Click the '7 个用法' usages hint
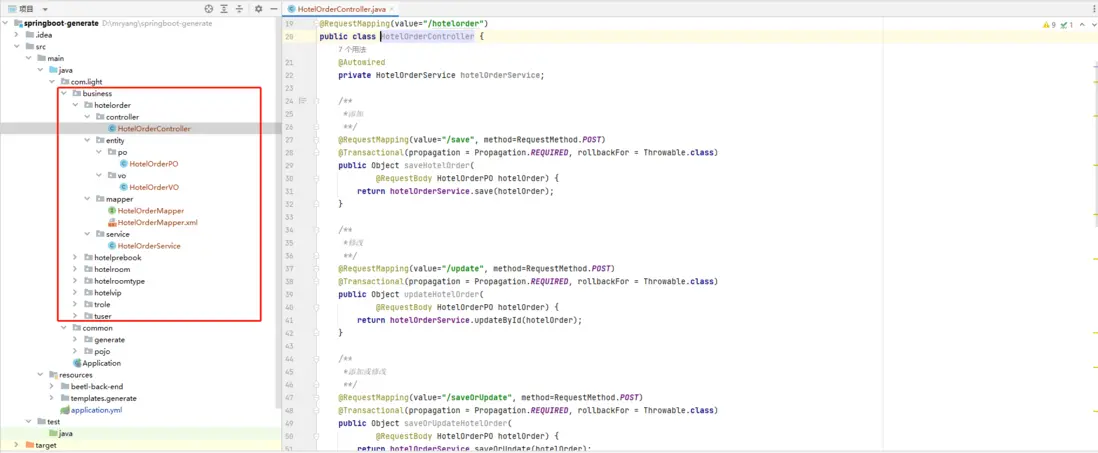Image resolution: width=1098 pixels, height=453 pixels. tap(352, 50)
